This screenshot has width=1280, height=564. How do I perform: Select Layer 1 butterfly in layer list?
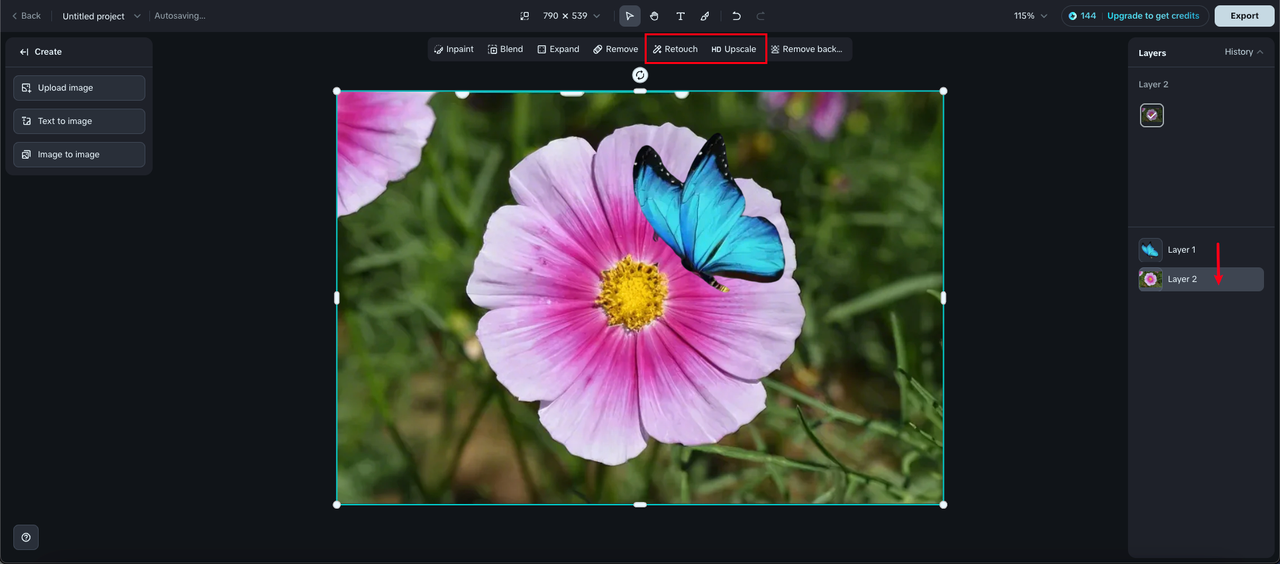pyautogui.click(x=1201, y=250)
